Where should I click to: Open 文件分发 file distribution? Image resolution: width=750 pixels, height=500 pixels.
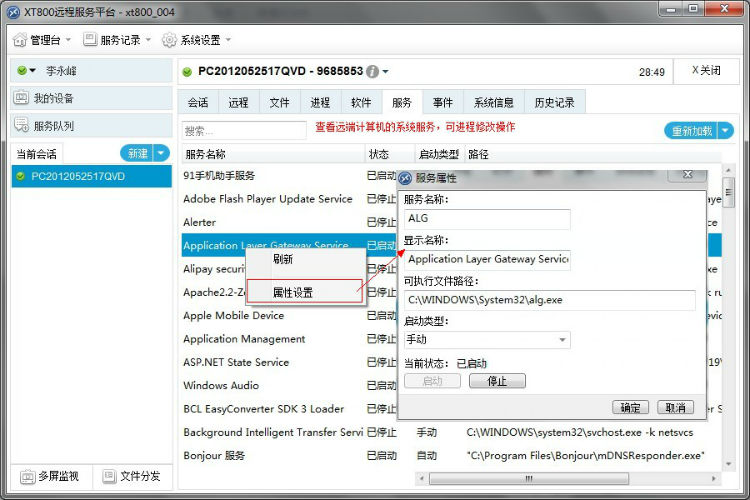point(107,476)
